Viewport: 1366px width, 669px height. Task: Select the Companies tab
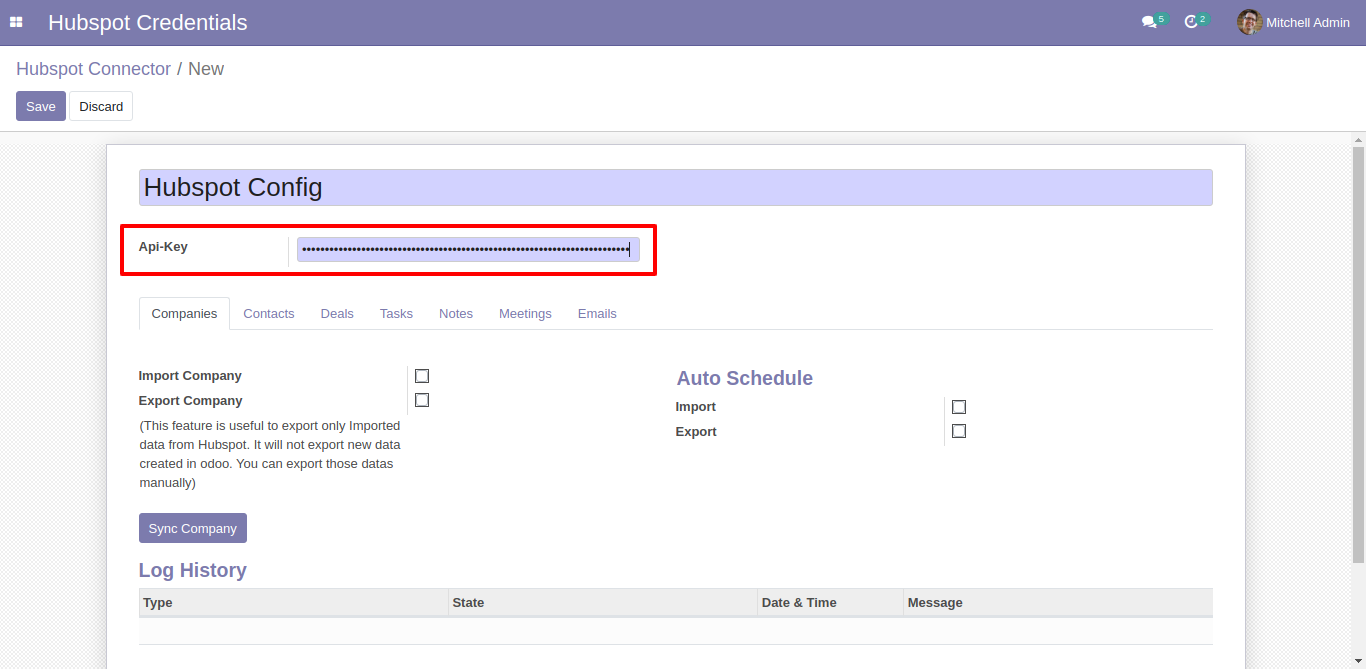[x=184, y=313]
